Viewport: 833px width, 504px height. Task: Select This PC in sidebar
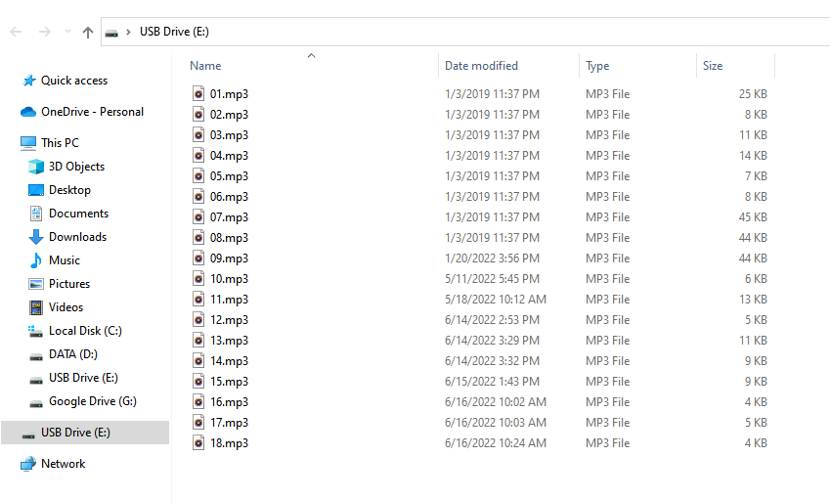pos(60,143)
